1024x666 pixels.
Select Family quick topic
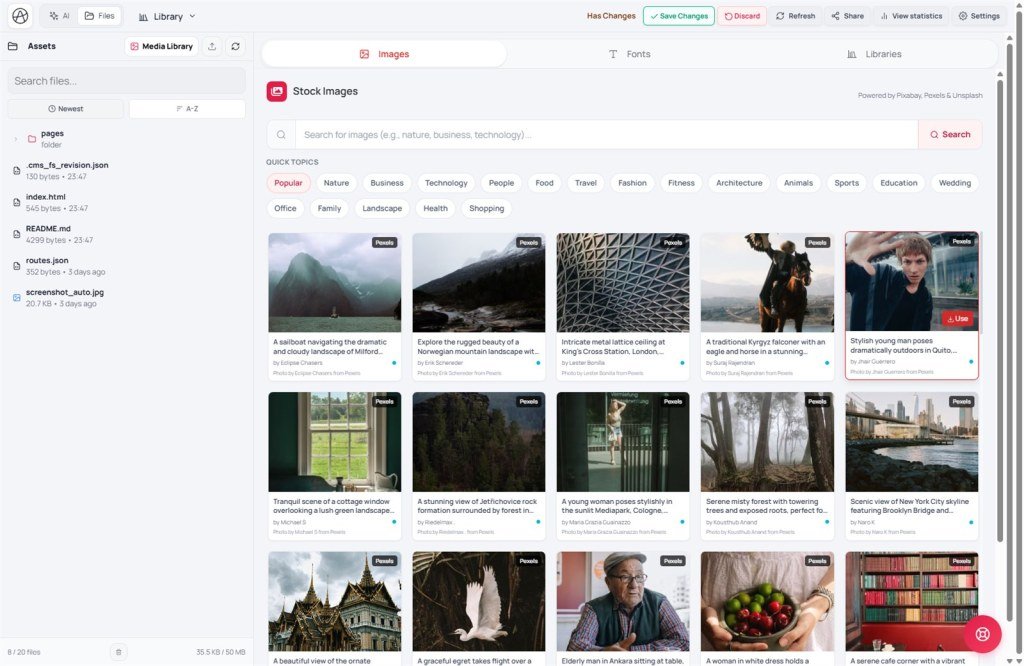click(329, 208)
